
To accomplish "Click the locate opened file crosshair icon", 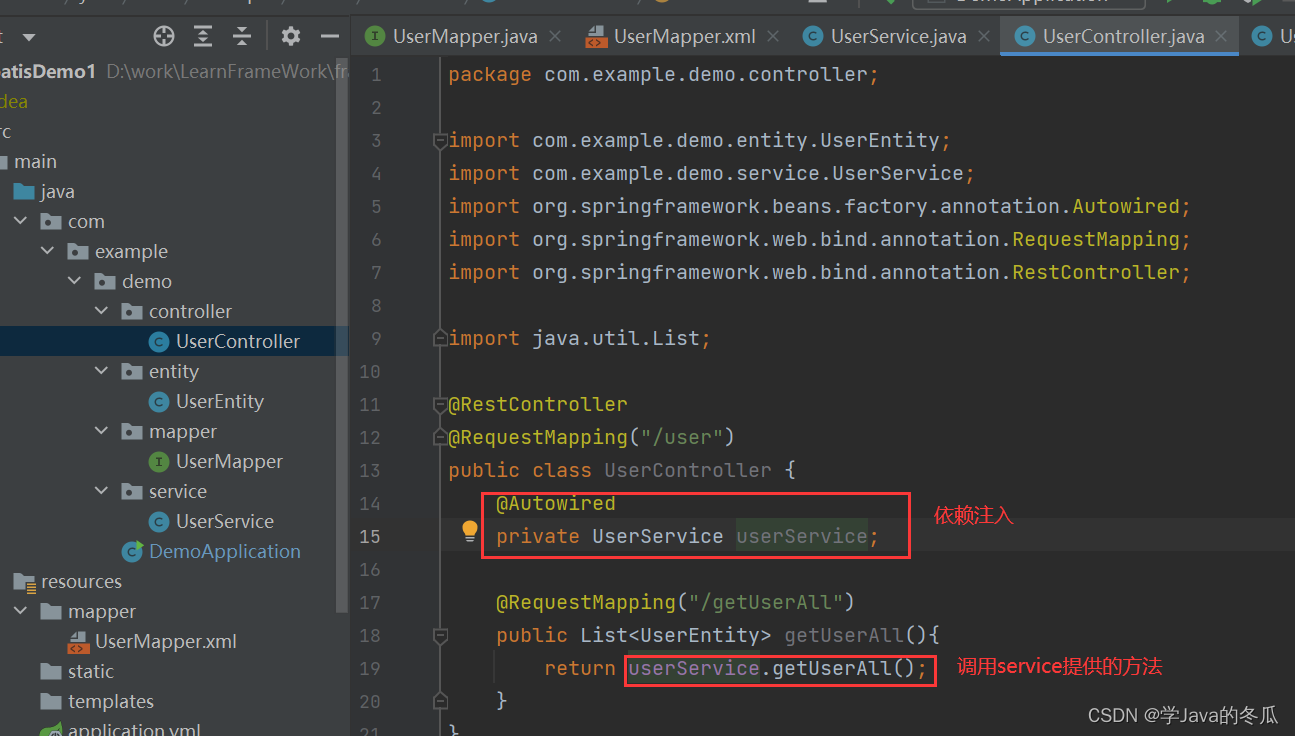I will (164, 37).
